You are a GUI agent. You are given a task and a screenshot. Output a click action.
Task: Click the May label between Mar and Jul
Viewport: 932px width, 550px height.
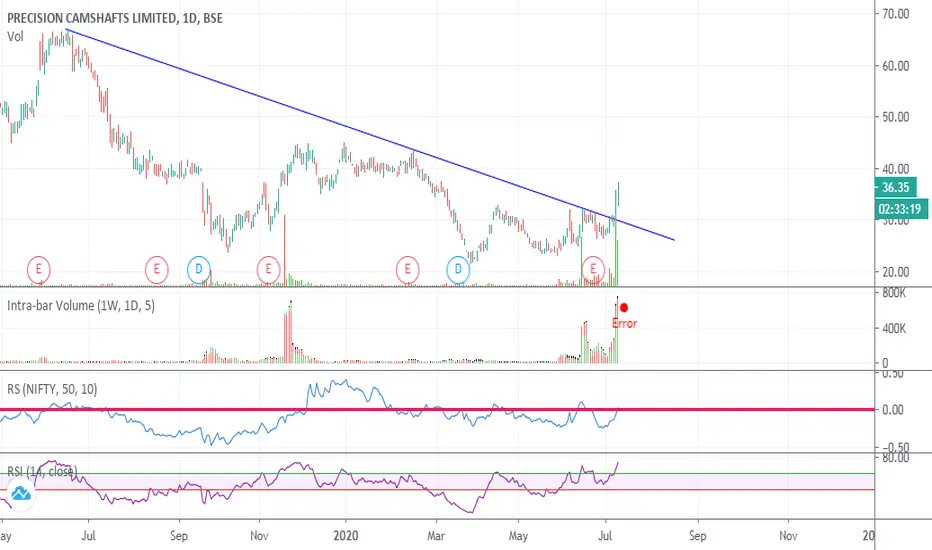[x=518, y=536]
